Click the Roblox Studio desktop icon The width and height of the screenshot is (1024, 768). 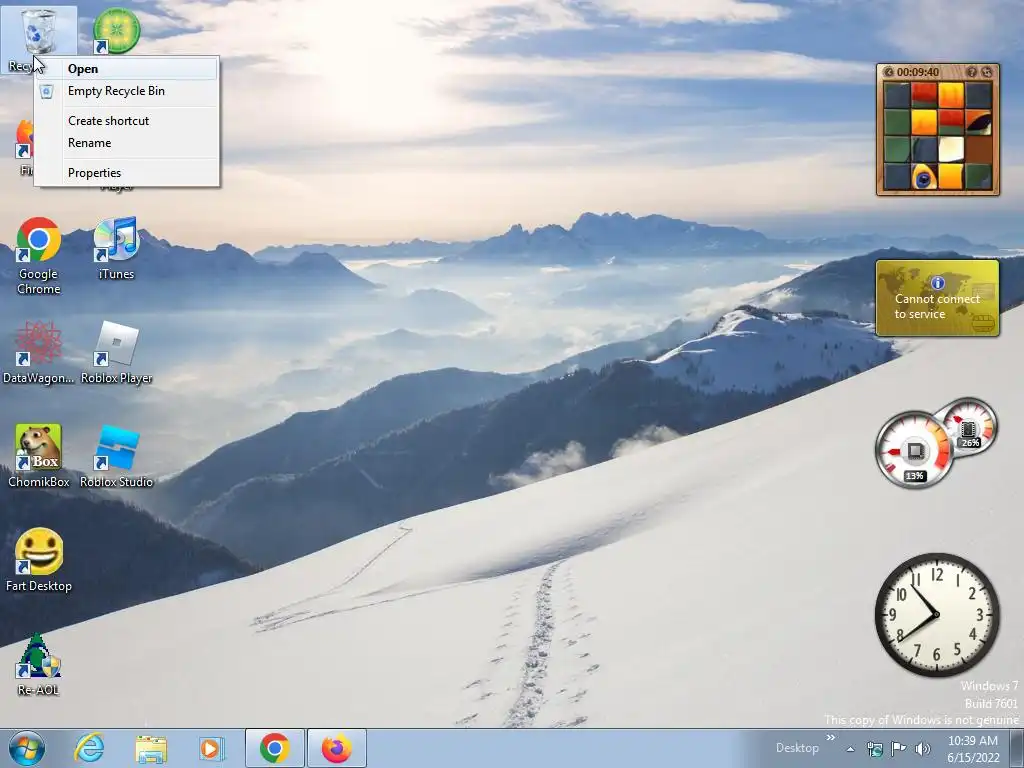(x=116, y=456)
